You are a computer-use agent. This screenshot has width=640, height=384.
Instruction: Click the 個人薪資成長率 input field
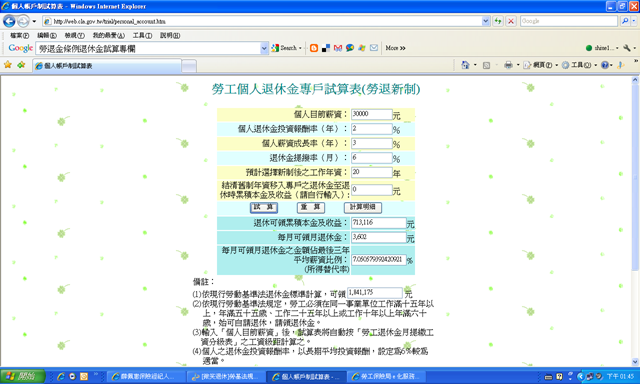tap(371, 143)
